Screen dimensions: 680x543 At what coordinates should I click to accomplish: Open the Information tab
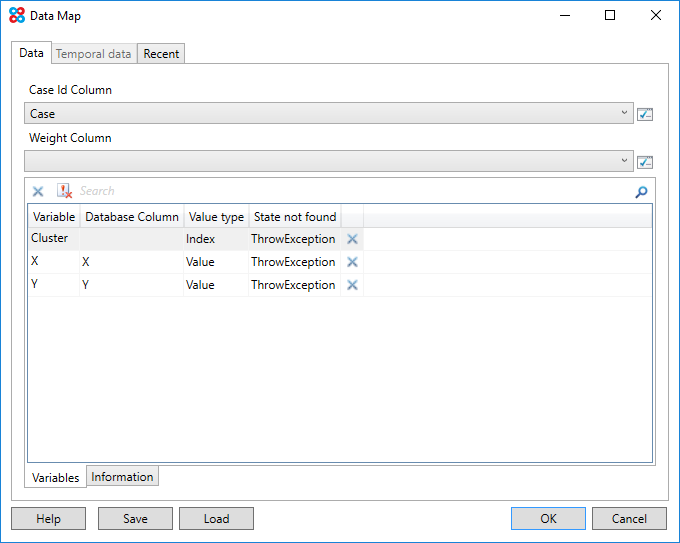(x=122, y=477)
